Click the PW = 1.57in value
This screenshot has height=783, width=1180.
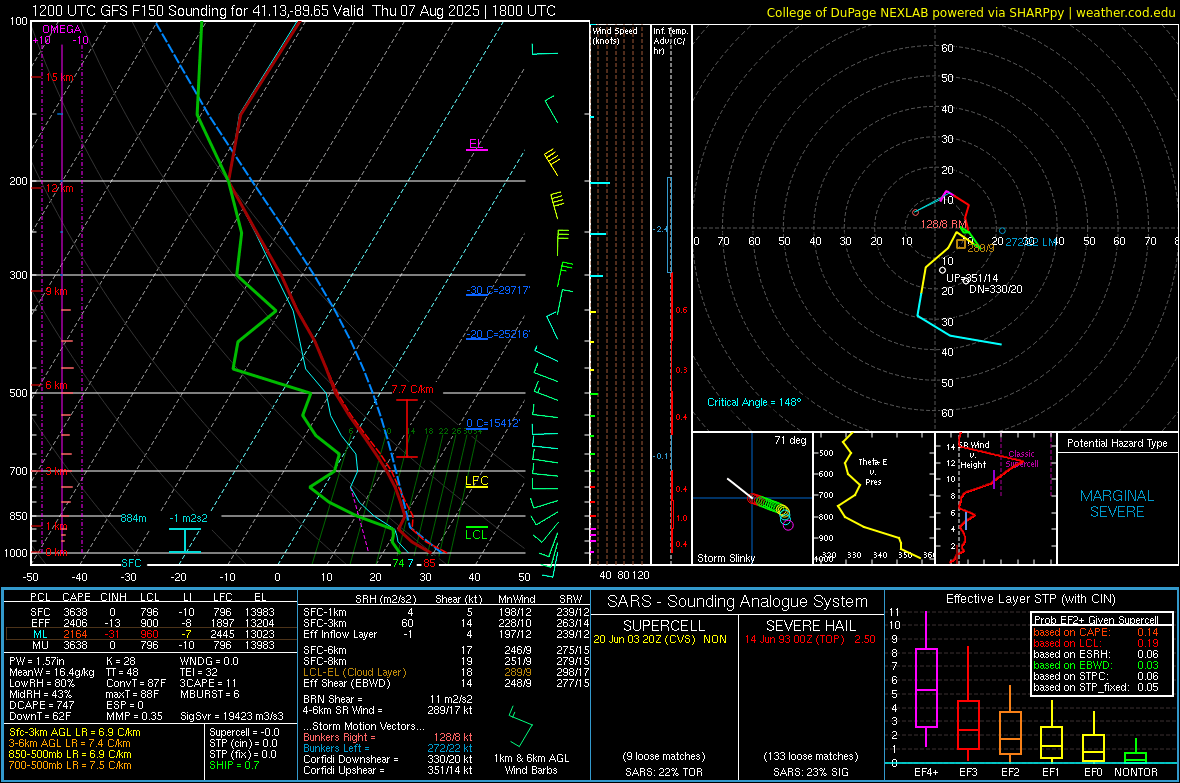point(37,661)
